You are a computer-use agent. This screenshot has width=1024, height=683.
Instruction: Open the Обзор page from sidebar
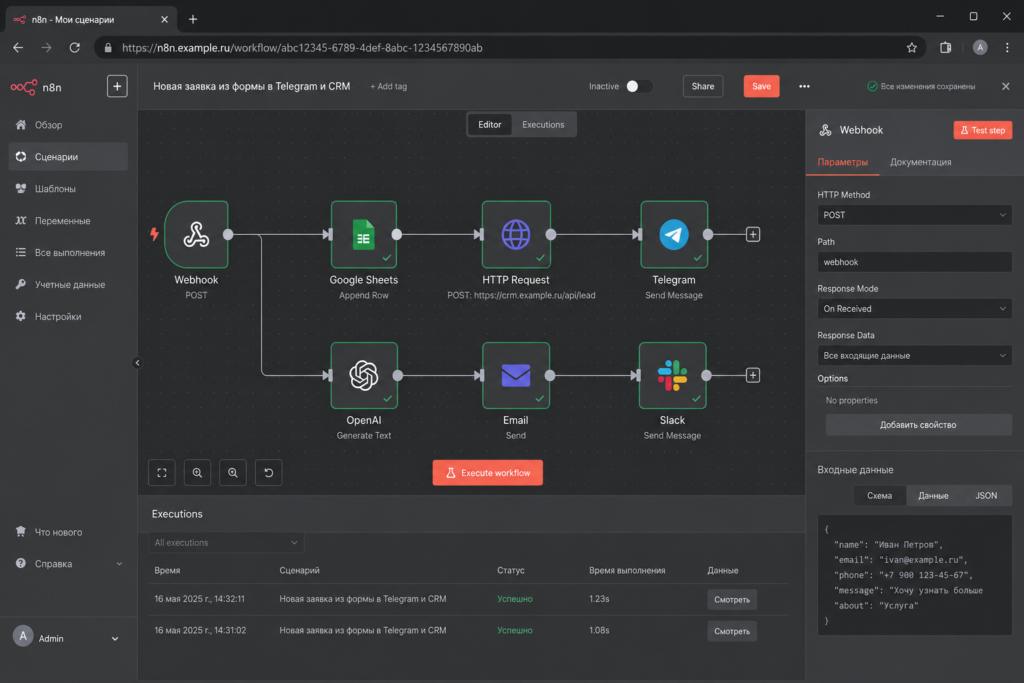coord(68,125)
